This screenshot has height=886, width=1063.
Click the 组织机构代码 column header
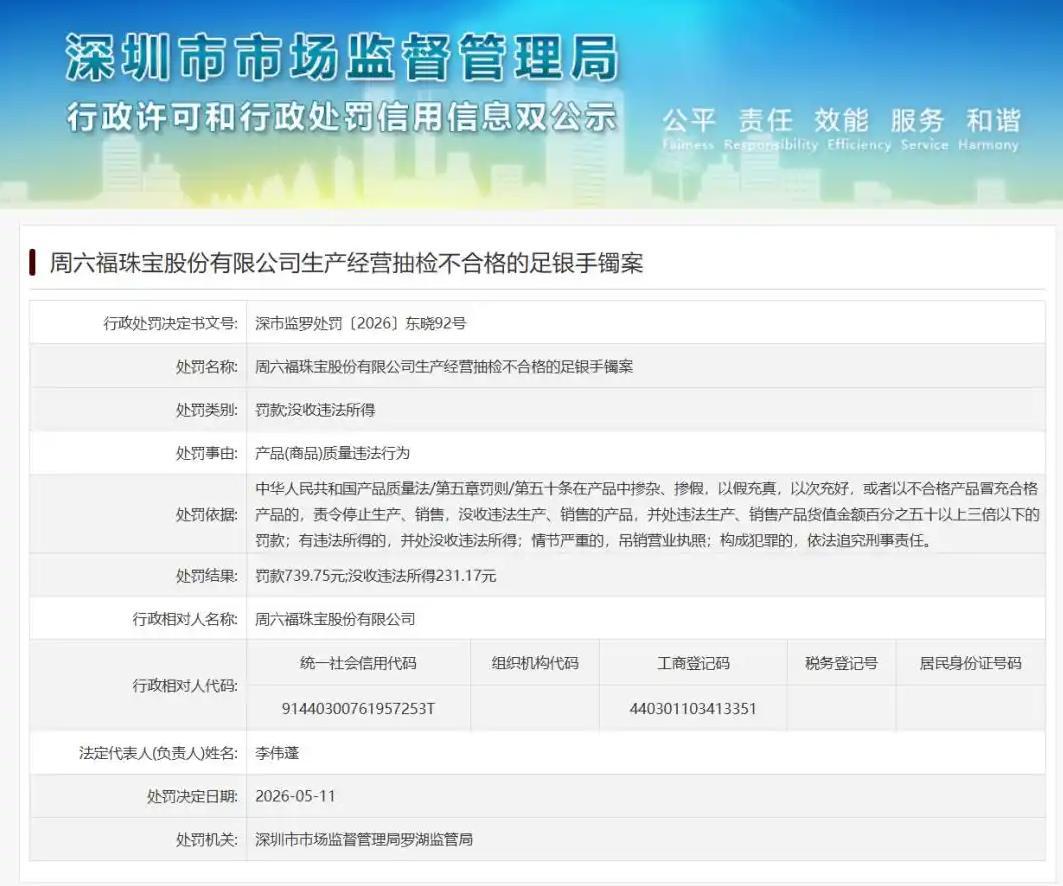535,663
